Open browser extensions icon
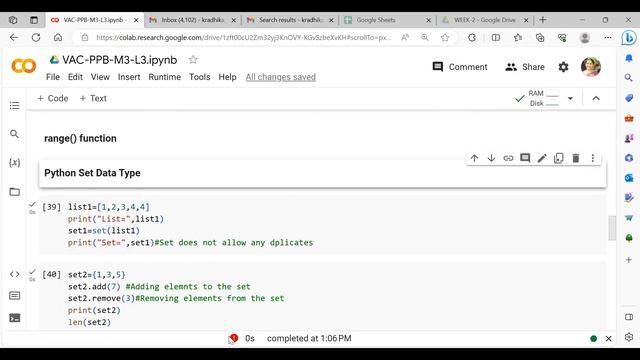 (472, 38)
